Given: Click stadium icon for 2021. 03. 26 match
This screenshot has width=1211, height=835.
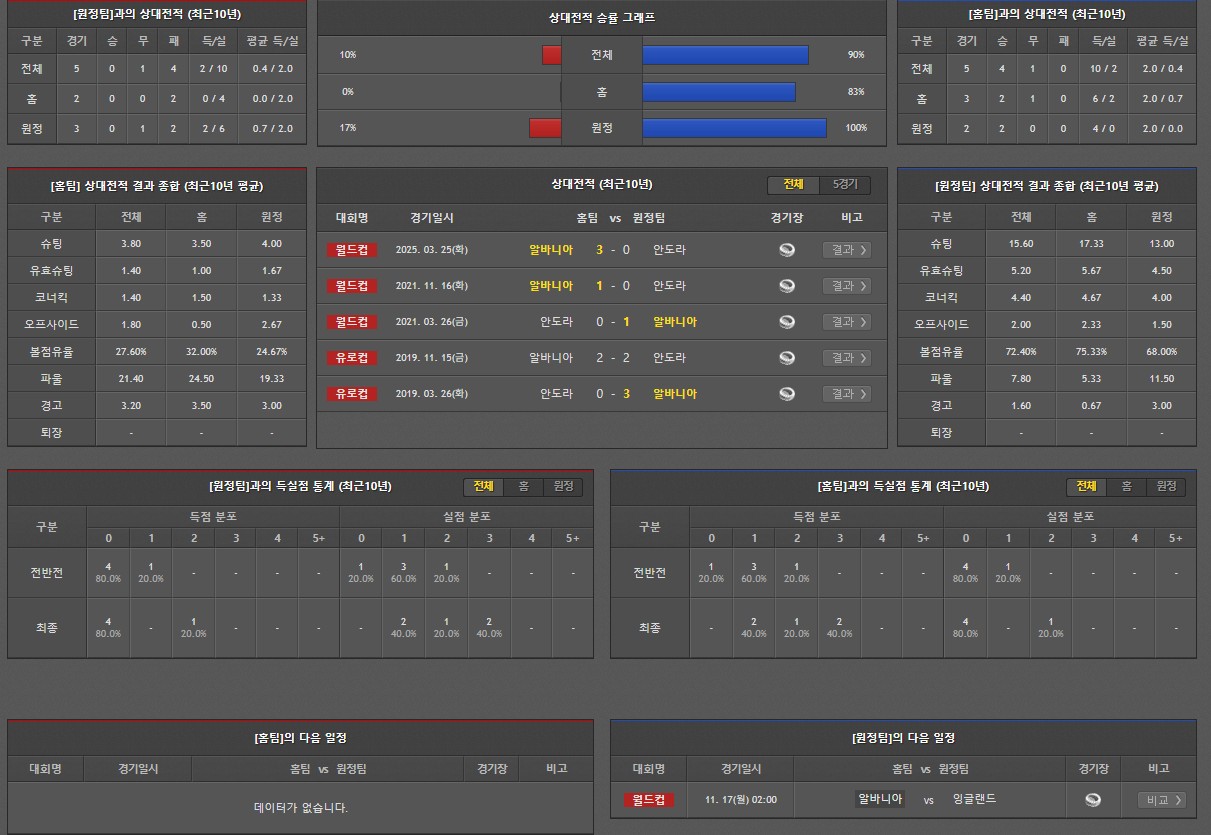Looking at the screenshot, I should click(x=787, y=322).
